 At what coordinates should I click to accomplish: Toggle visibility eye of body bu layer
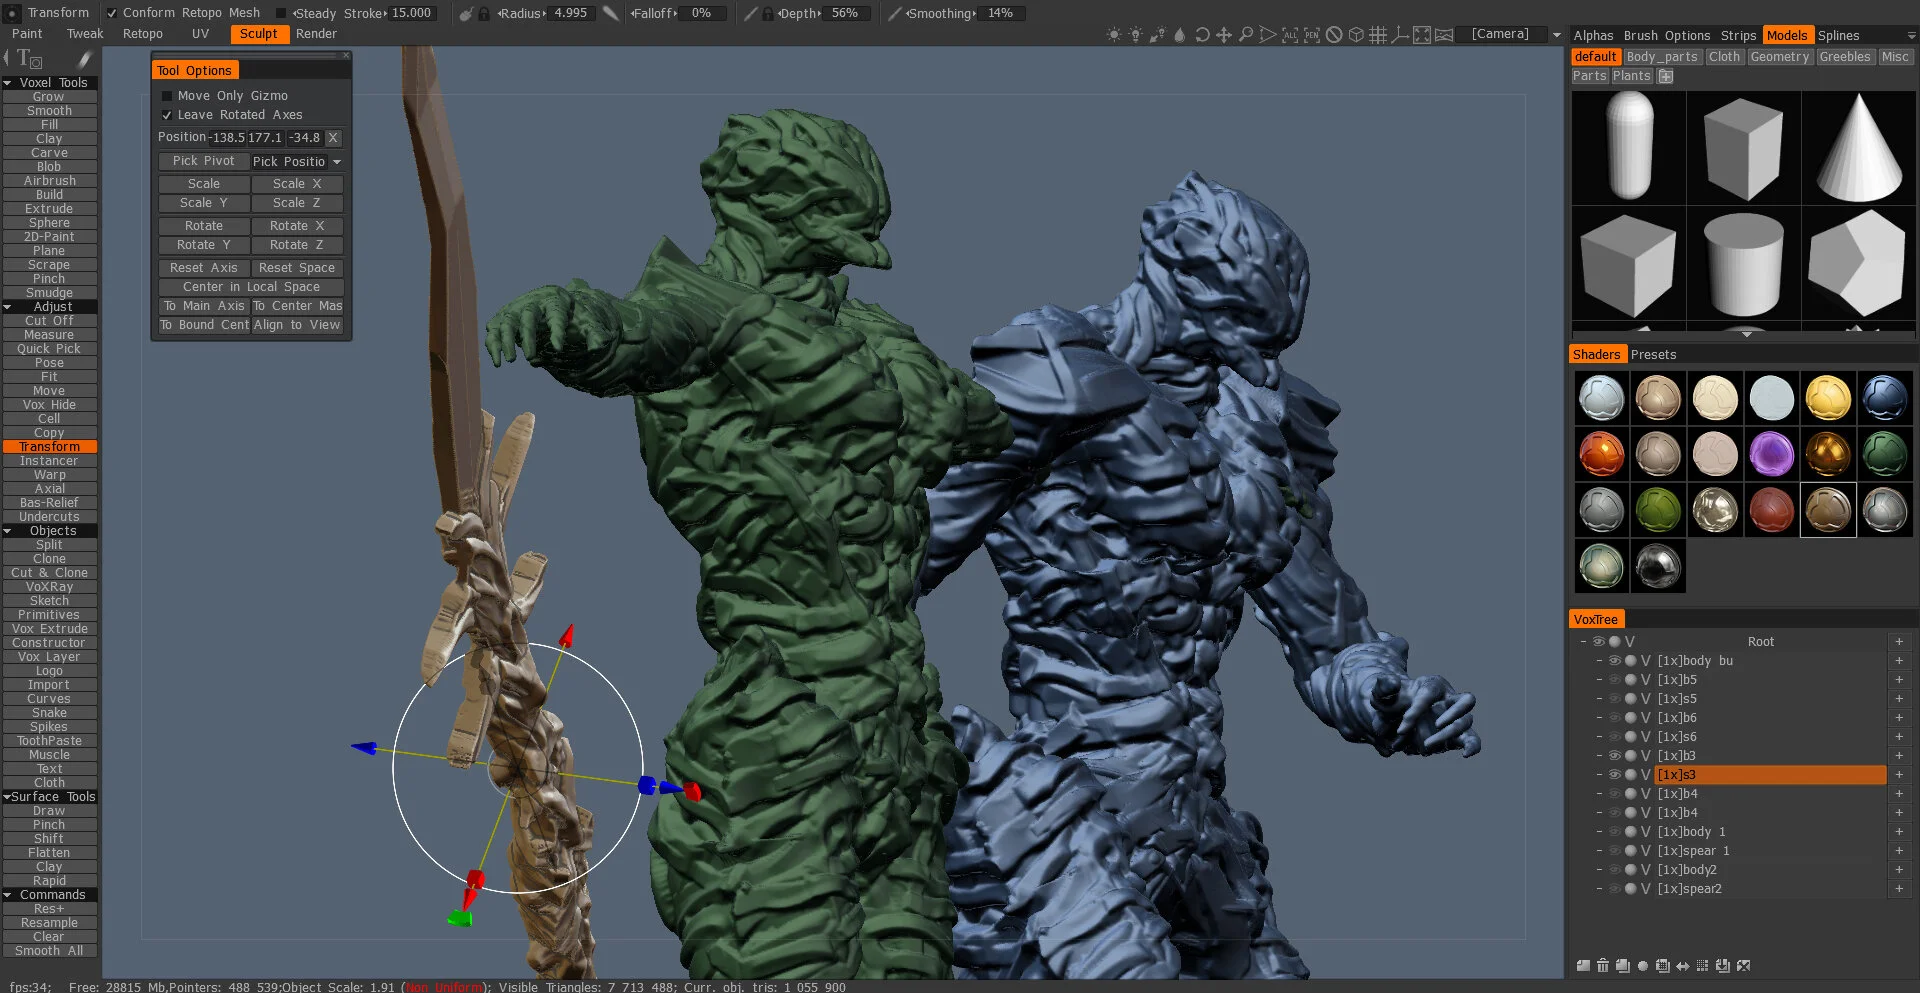(x=1614, y=661)
